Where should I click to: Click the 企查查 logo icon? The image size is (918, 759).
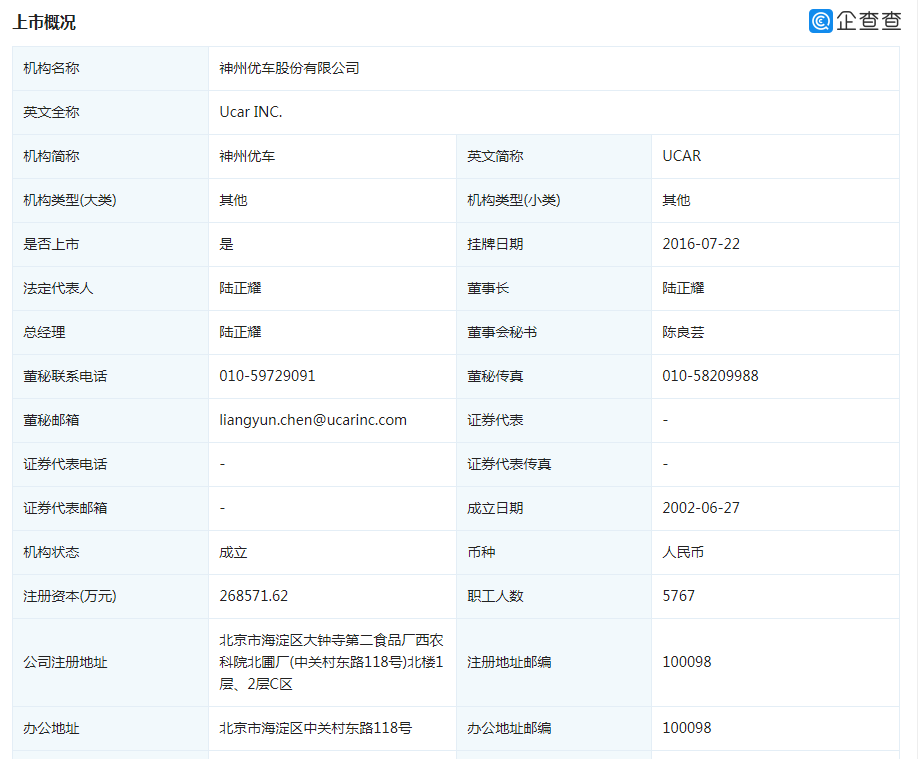pos(820,21)
